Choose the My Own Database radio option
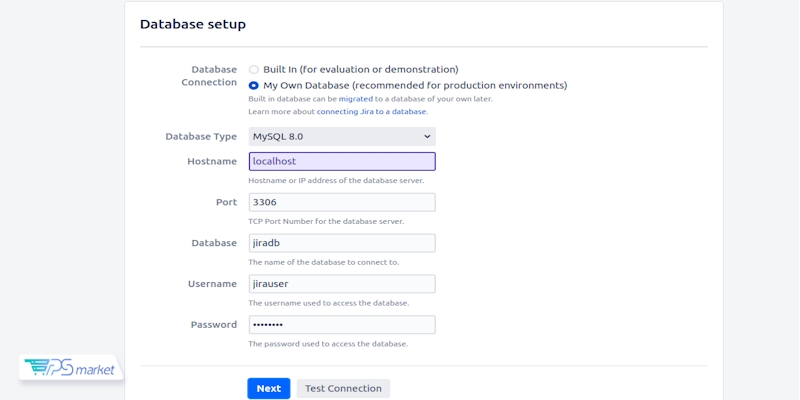 pos(254,86)
